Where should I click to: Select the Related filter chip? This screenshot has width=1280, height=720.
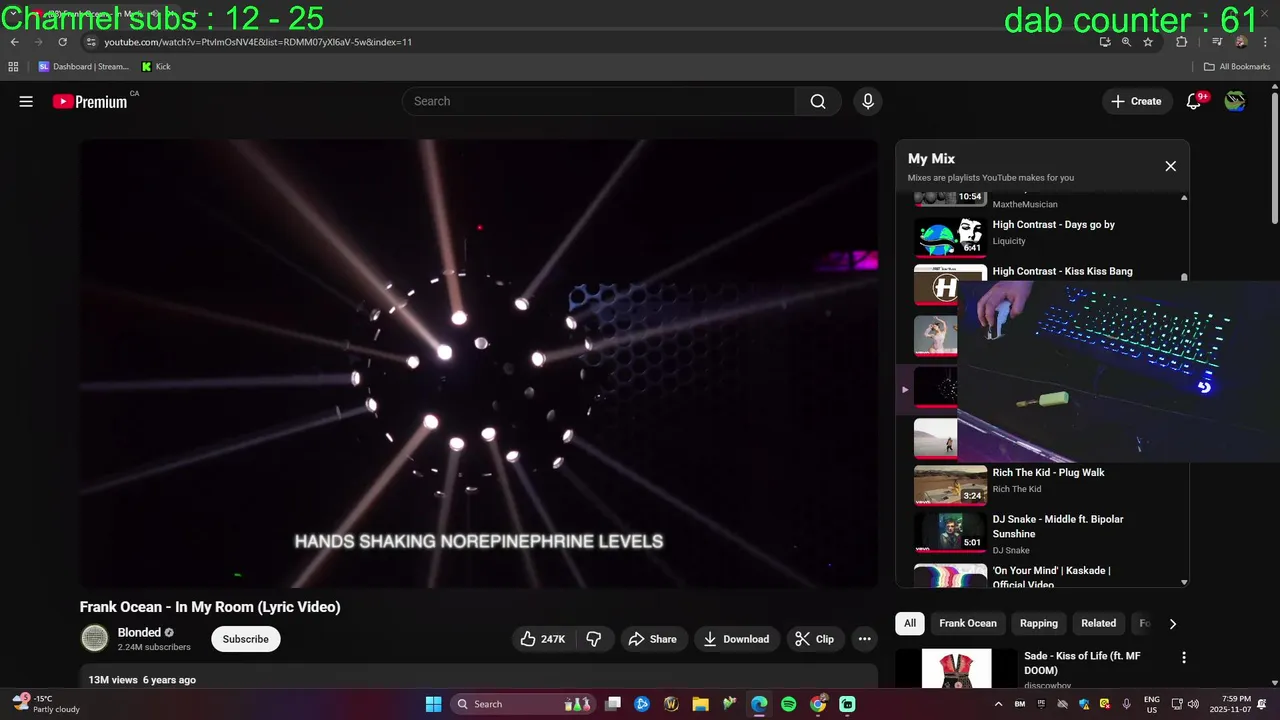(1098, 623)
